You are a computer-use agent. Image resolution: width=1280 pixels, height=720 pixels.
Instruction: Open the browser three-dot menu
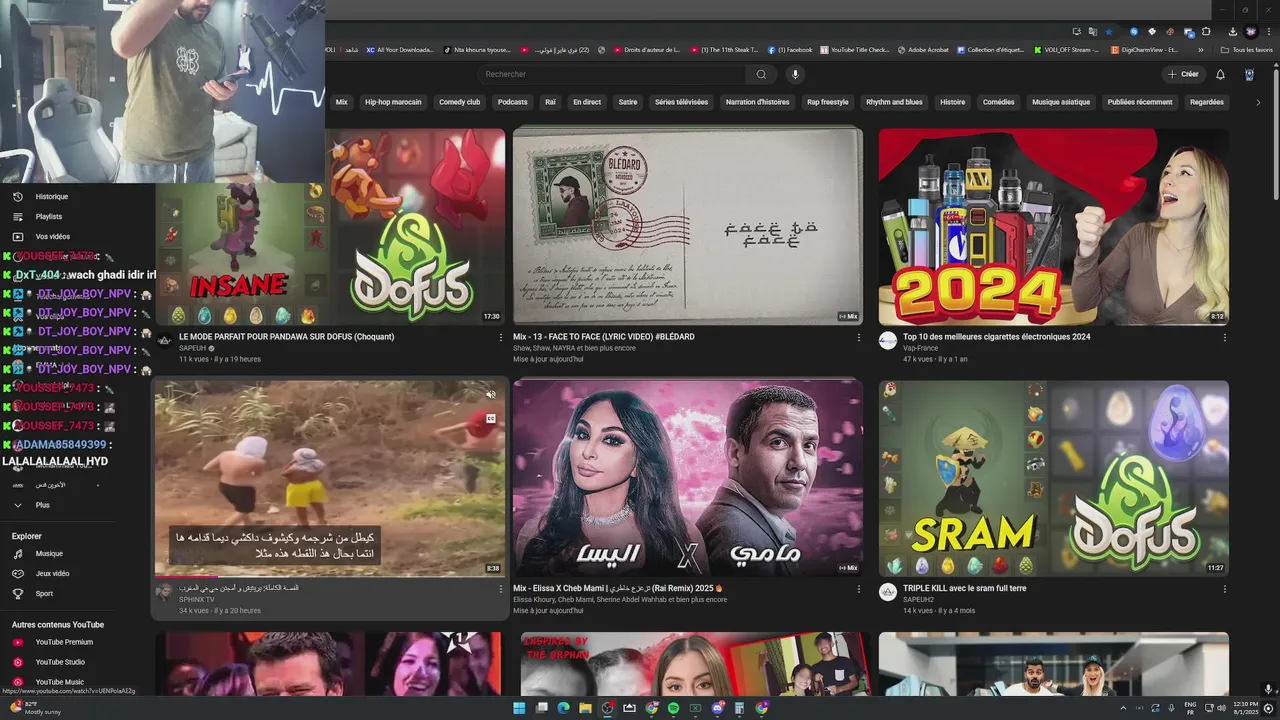(x=1269, y=31)
